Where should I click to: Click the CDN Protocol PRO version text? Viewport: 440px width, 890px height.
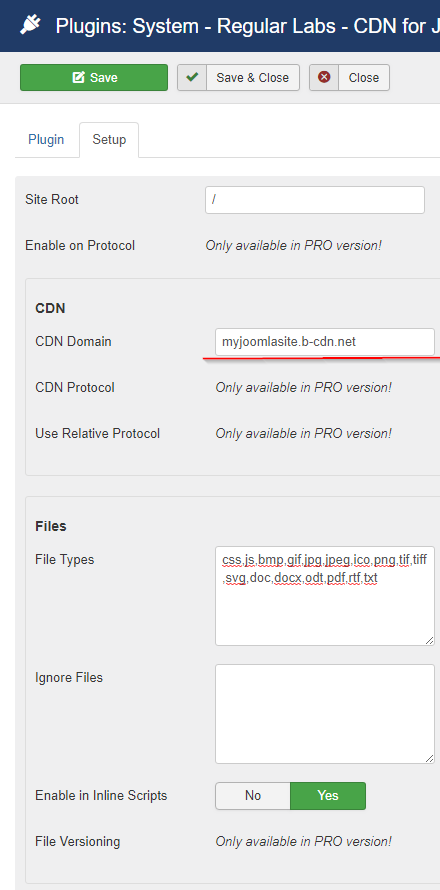[x=303, y=388]
